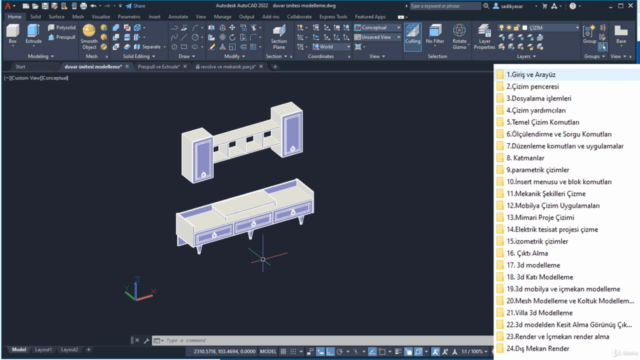The width and height of the screenshot is (640, 360).
Task: Open the Conceptual visual style dropdown
Action: (x=378, y=27)
